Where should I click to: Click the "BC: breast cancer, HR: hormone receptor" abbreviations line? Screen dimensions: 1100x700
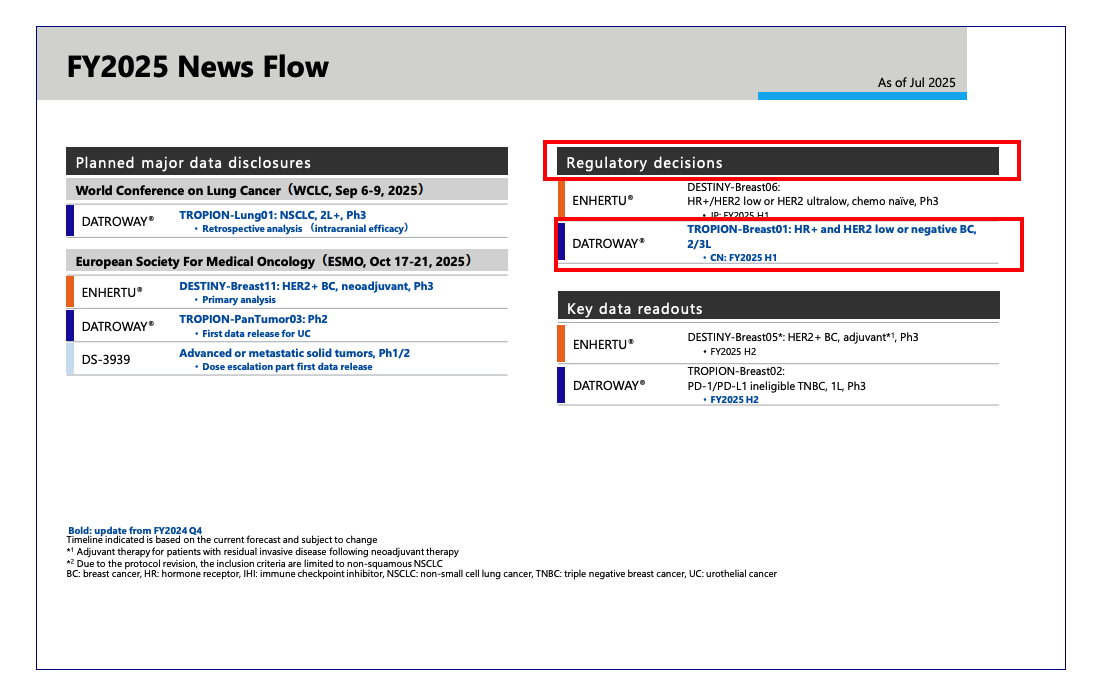(422, 574)
